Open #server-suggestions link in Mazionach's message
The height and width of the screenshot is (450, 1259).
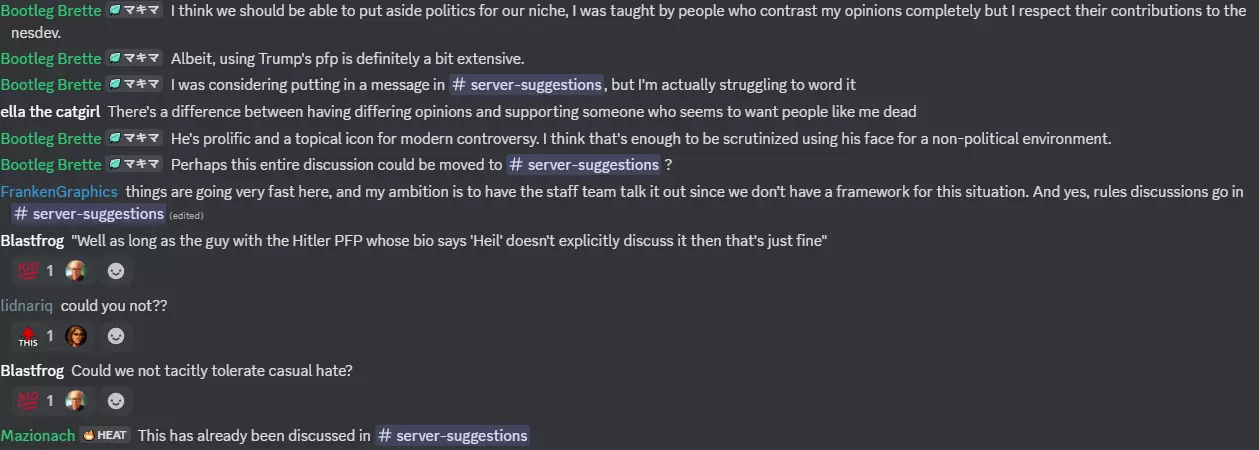[x=452, y=435]
